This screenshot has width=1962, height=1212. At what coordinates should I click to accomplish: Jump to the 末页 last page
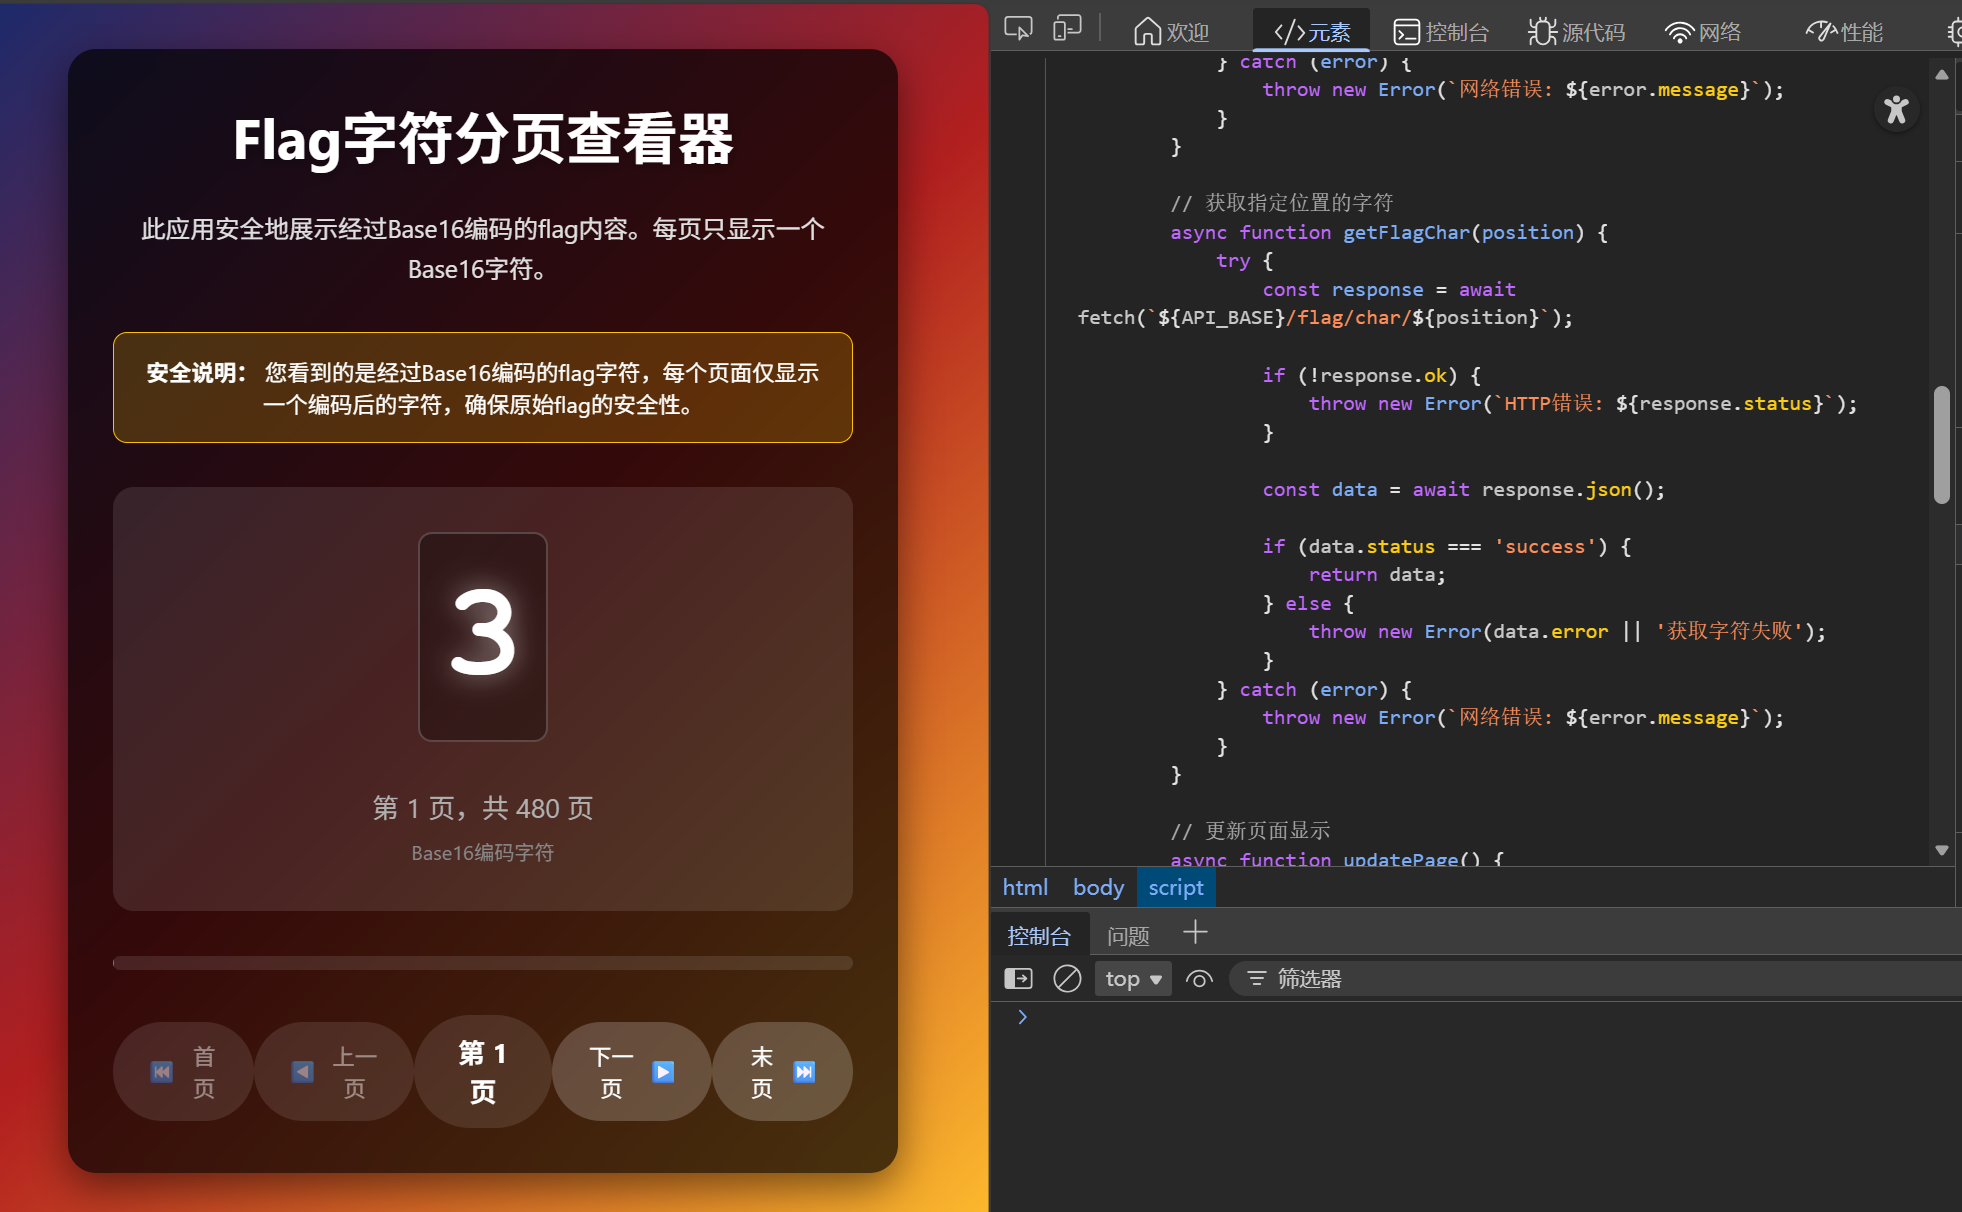(x=782, y=1071)
